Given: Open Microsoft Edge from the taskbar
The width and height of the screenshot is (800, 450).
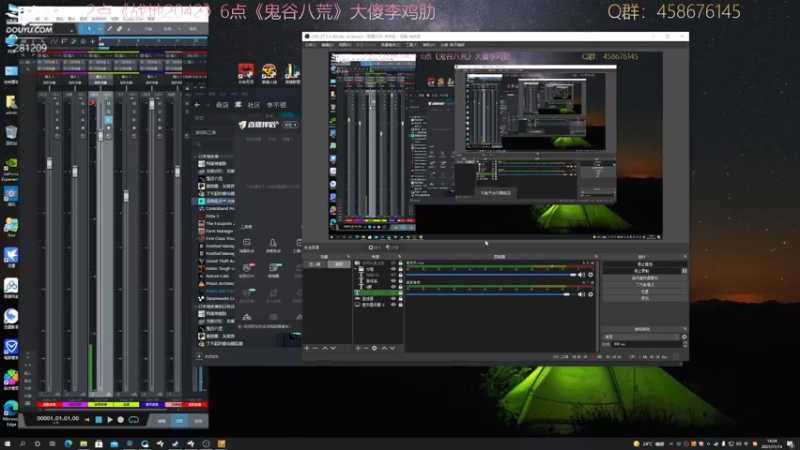Looking at the screenshot, I should (68, 444).
